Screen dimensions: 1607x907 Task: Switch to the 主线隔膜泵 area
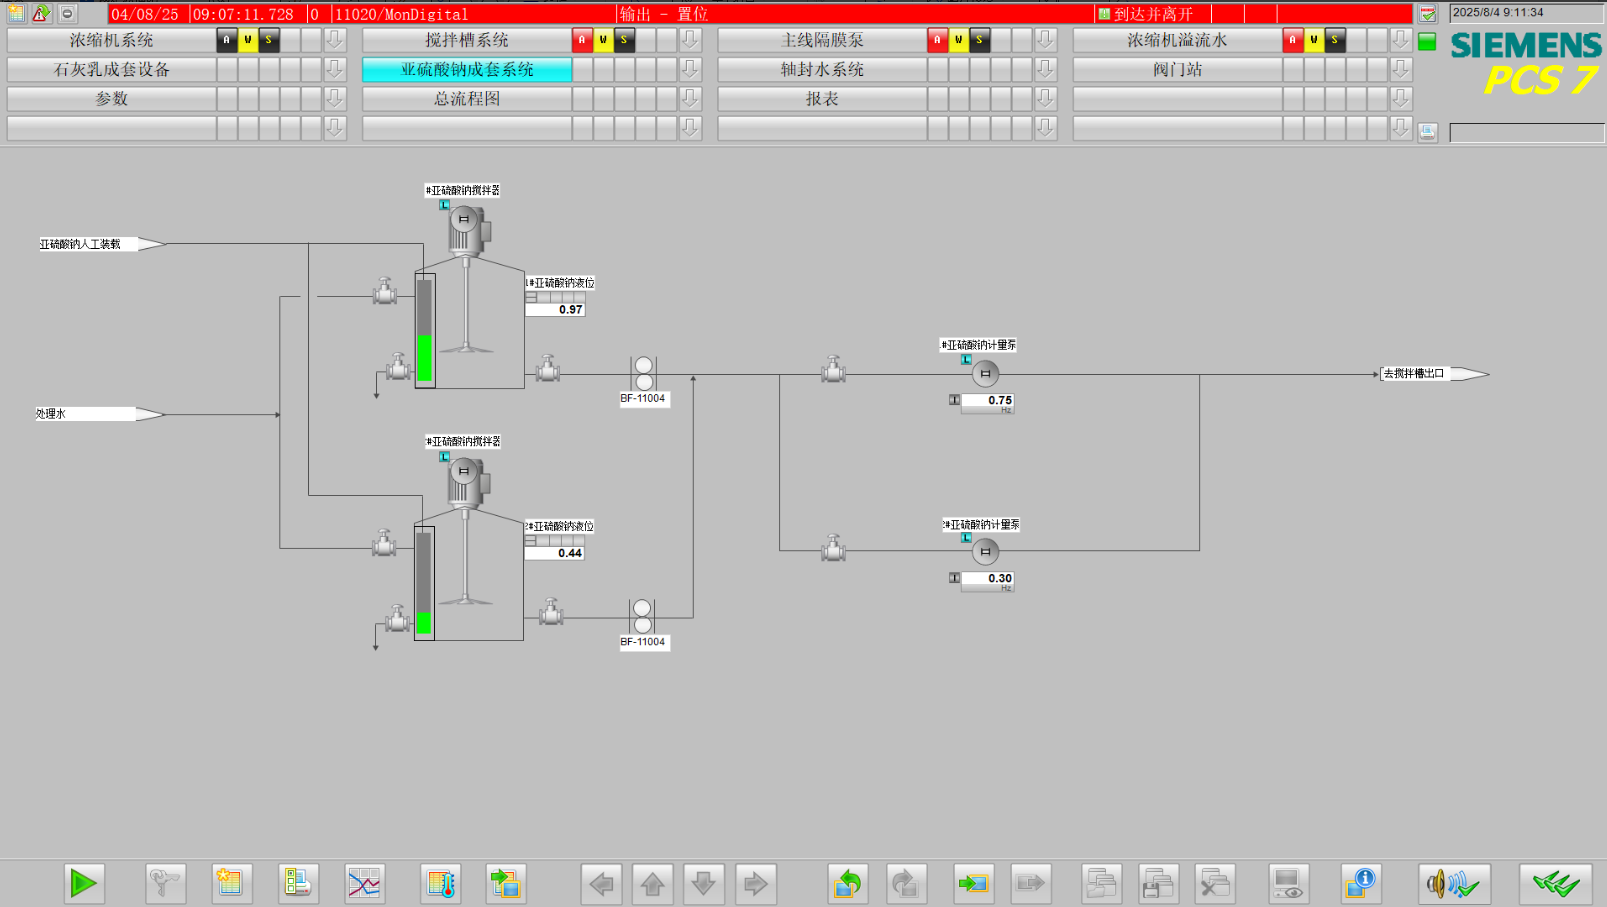click(822, 40)
